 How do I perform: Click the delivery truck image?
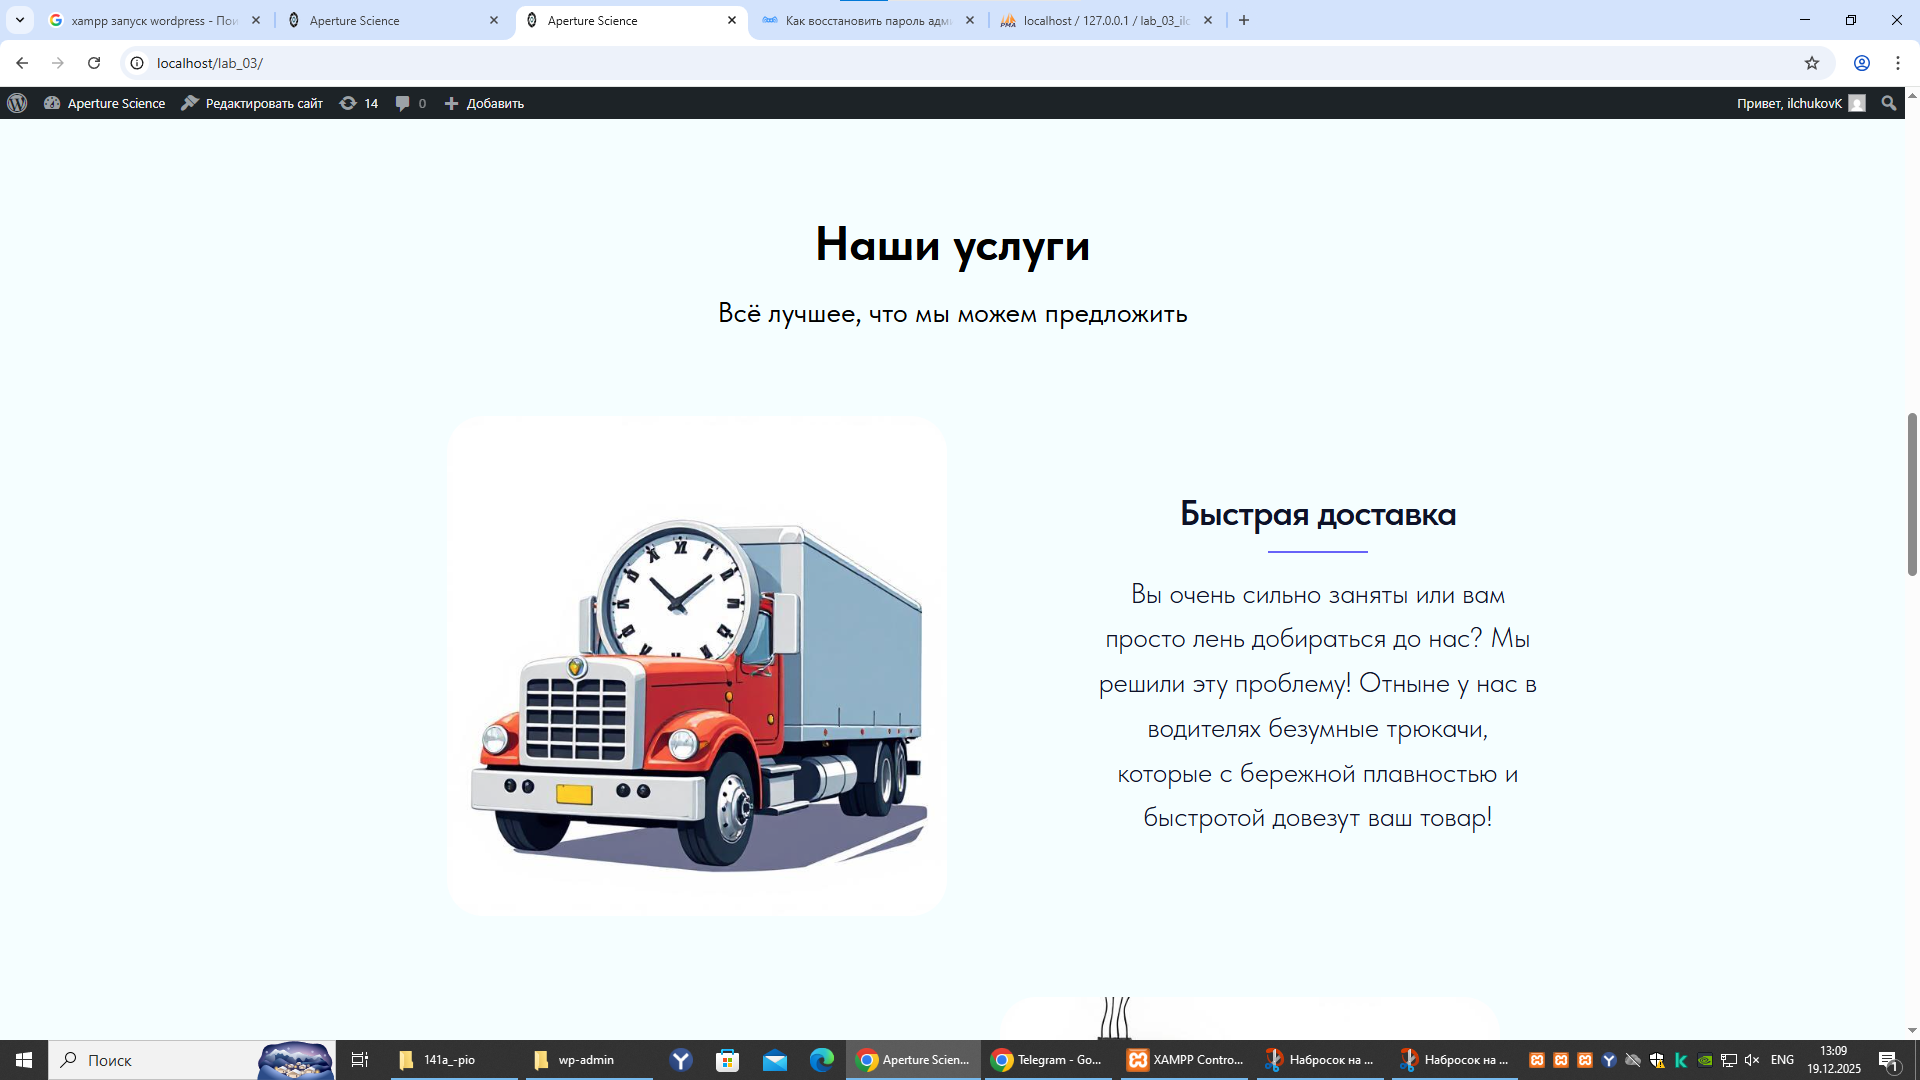pos(697,666)
